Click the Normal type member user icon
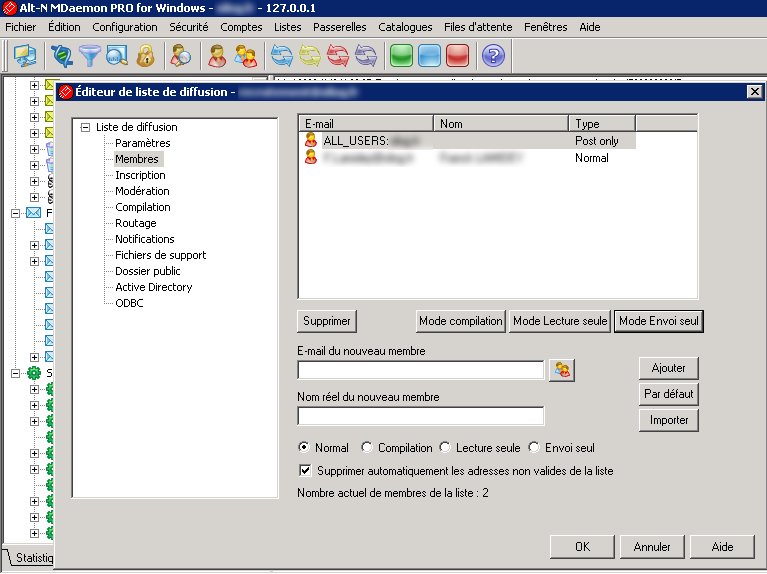This screenshot has width=767, height=574. click(x=311, y=157)
